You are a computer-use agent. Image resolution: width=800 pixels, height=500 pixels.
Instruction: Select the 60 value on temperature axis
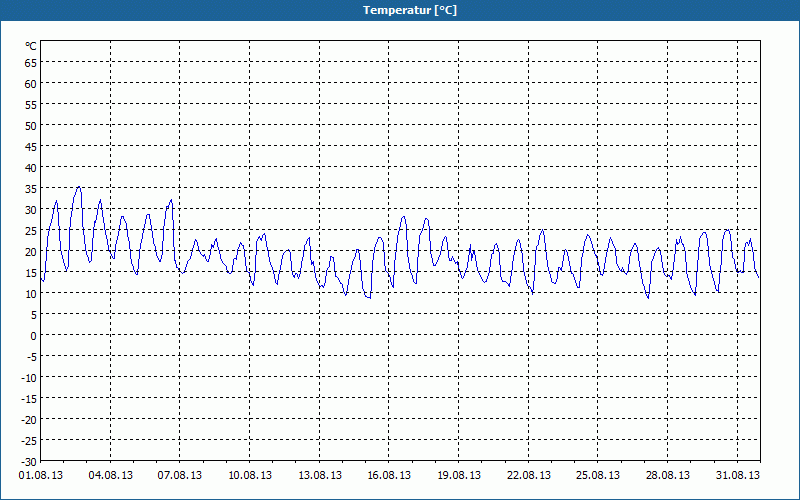pyautogui.click(x=31, y=84)
